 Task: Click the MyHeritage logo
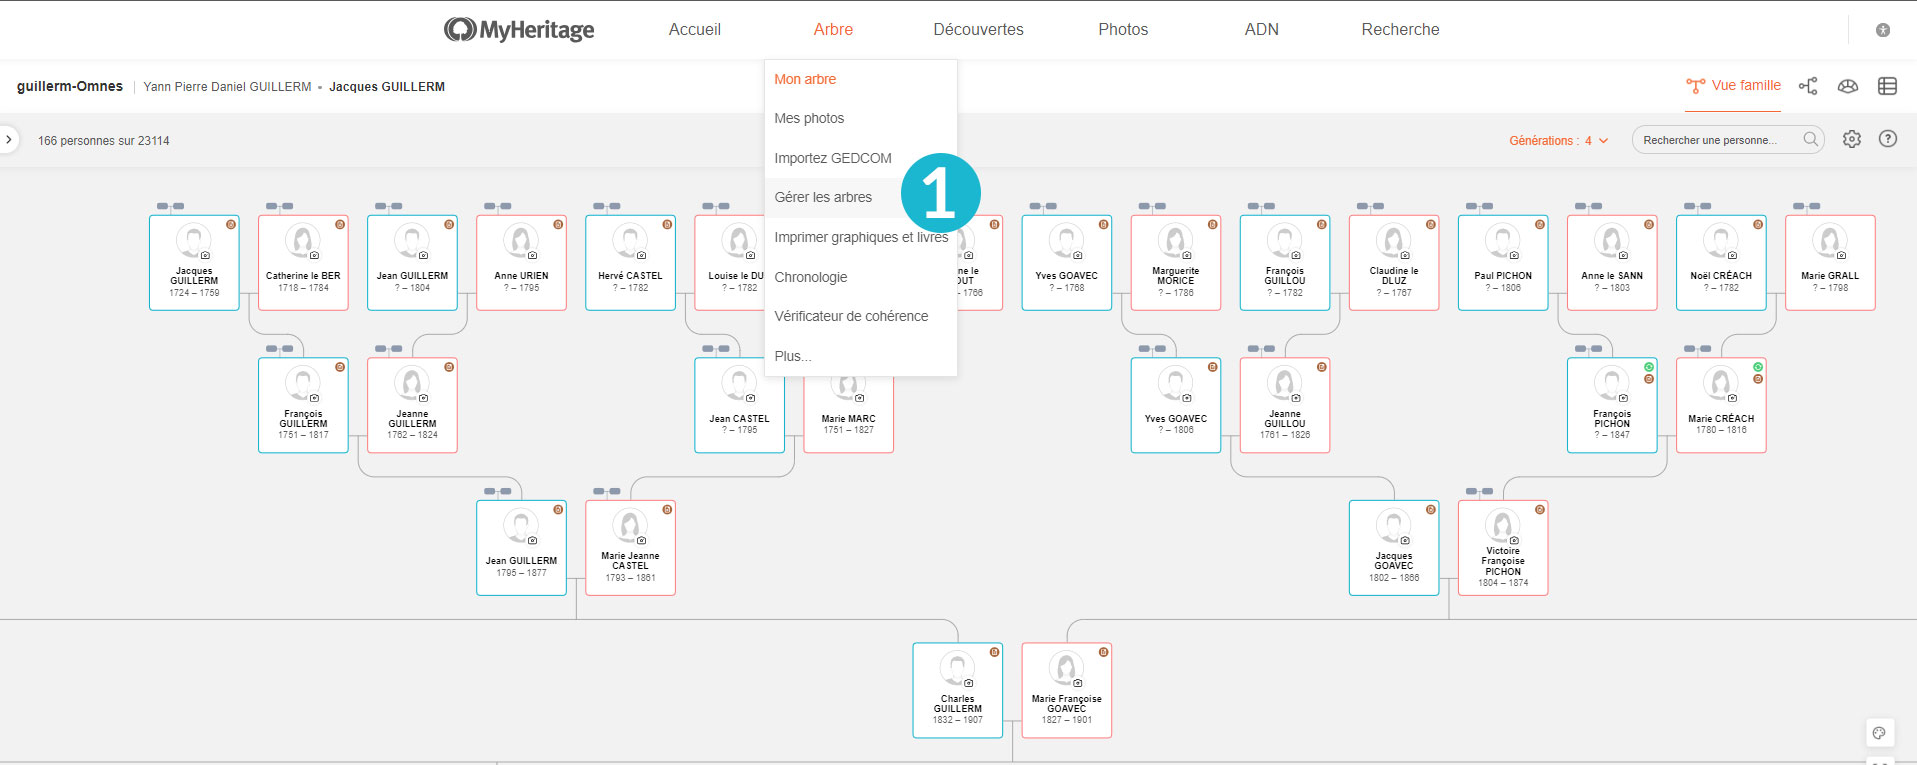pyautogui.click(x=519, y=30)
